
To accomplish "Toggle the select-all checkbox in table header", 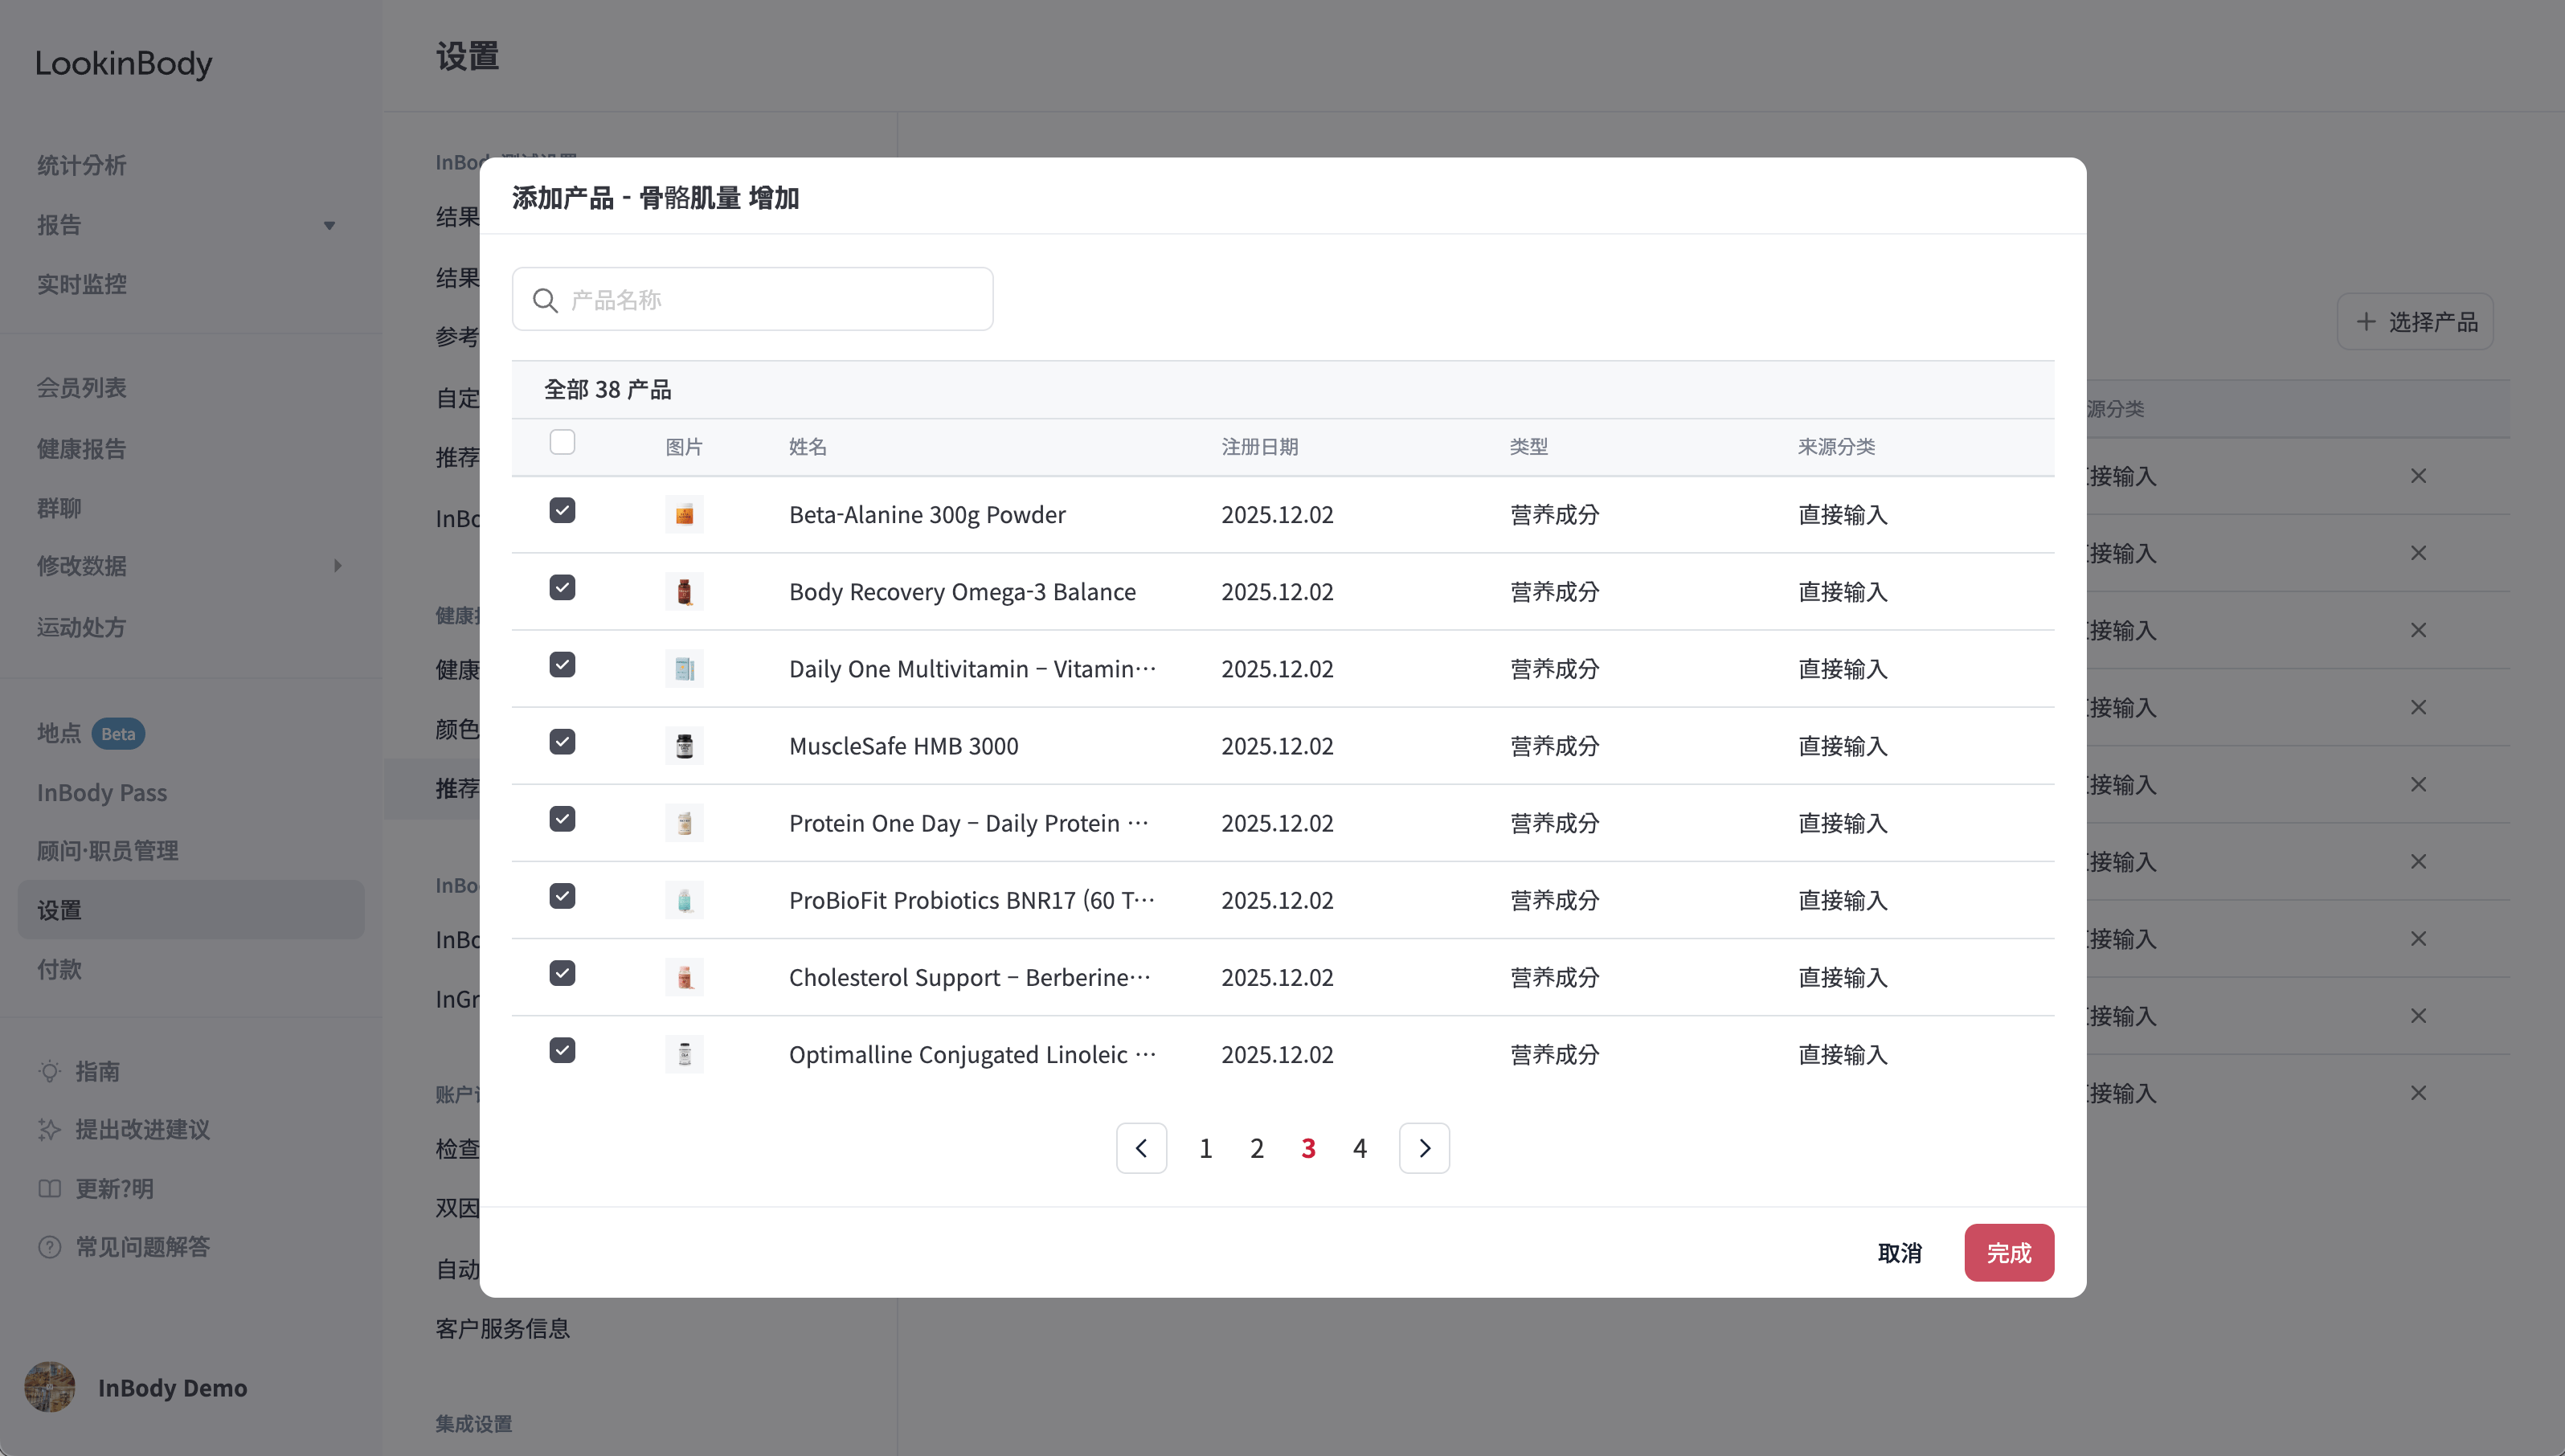I will click(562, 442).
